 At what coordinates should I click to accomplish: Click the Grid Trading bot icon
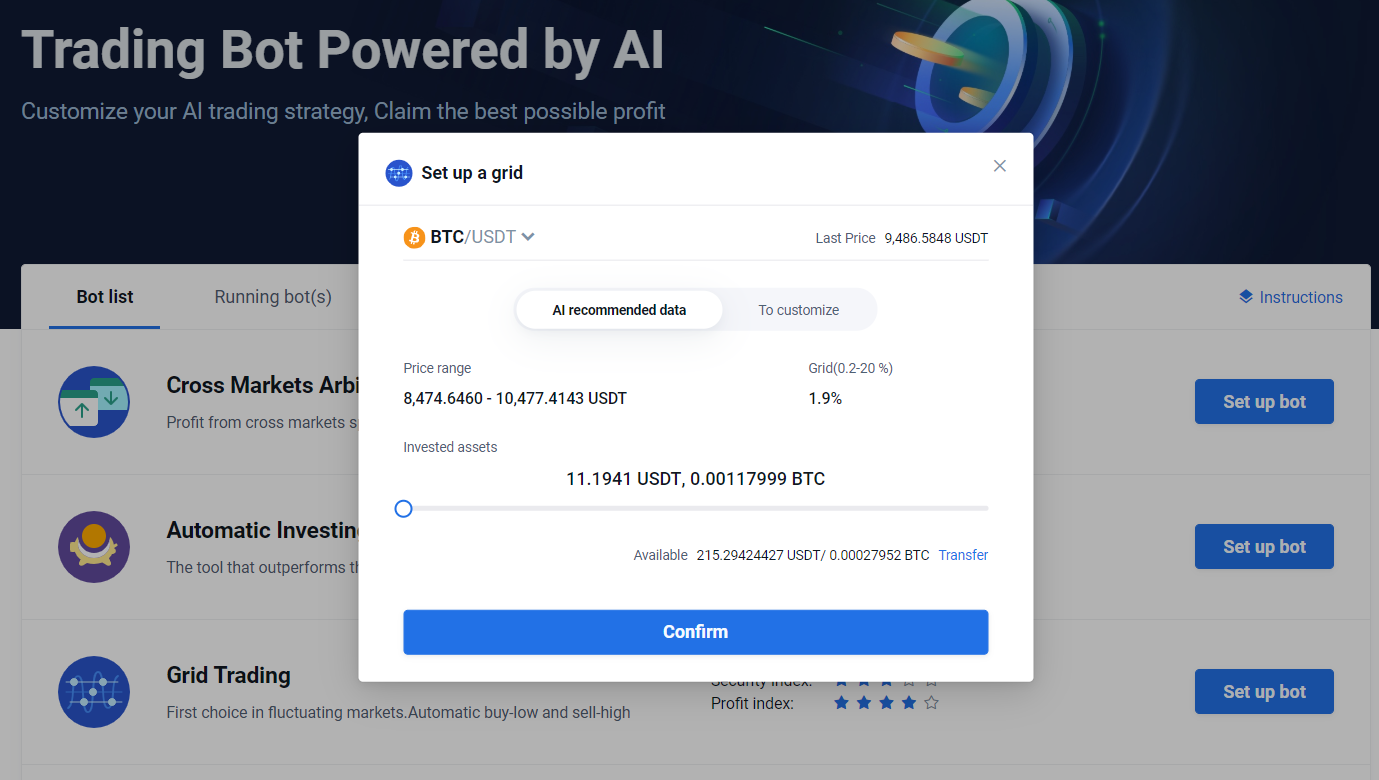click(93, 692)
